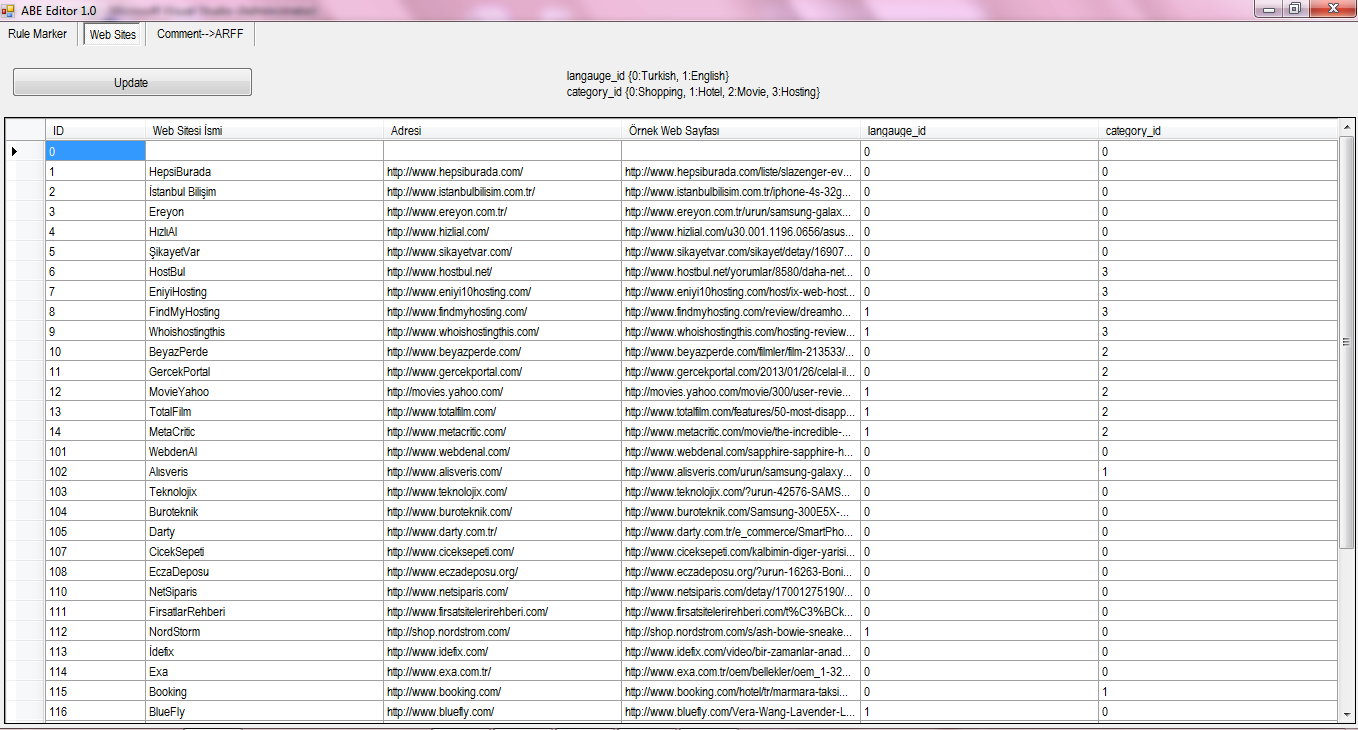Click the http://movies.yahoo.com/ address cell
Image resolution: width=1358 pixels, height=730 pixels.
pos(502,391)
